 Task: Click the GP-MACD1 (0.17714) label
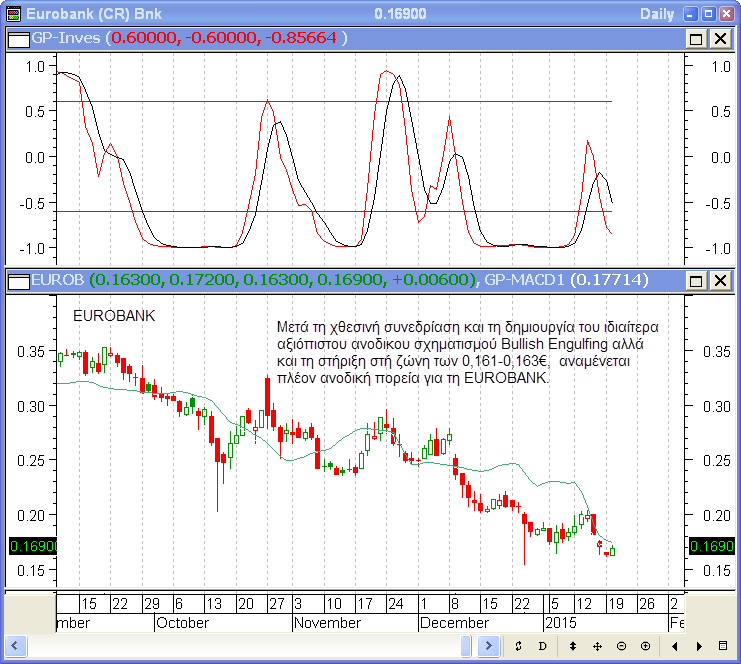[x=566, y=280]
